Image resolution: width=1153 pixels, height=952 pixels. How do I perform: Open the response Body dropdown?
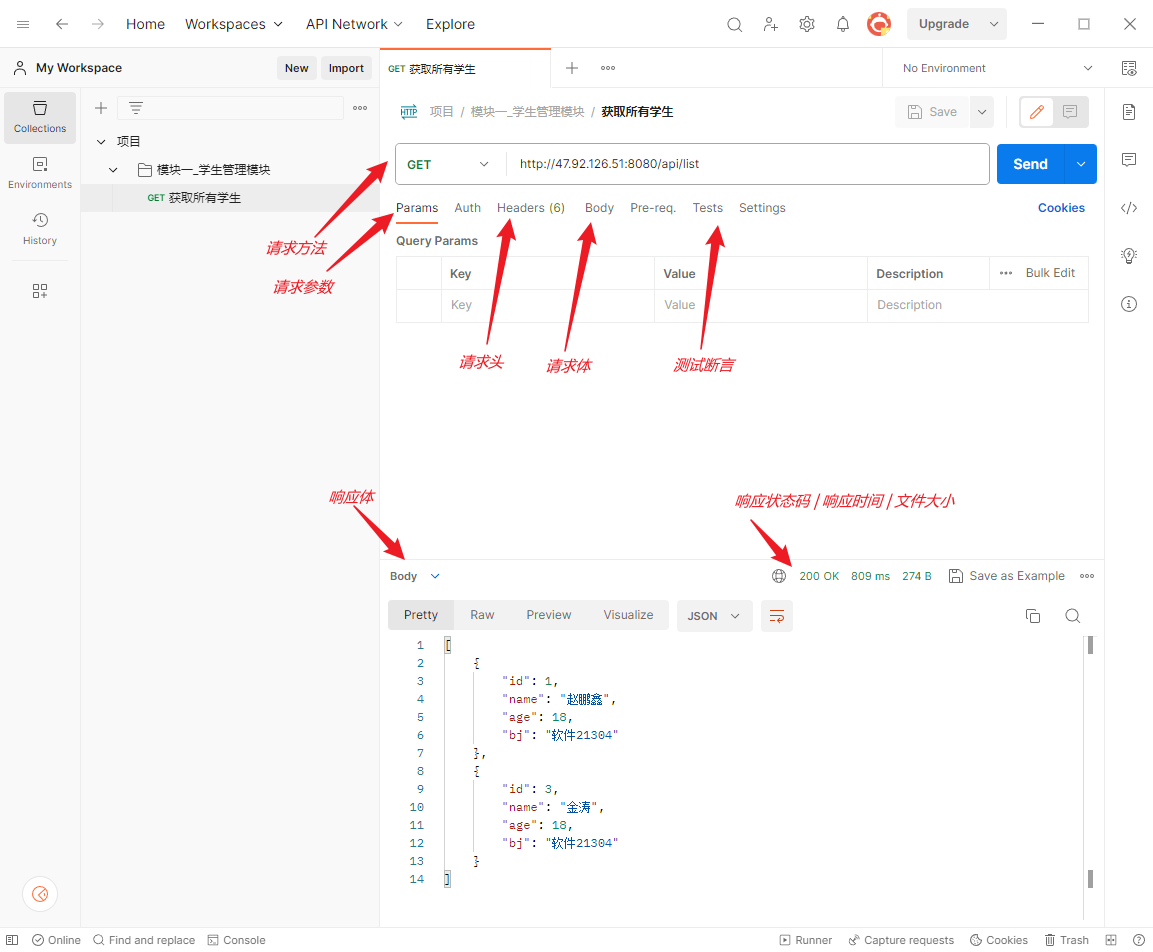pyautogui.click(x=414, y=576)
